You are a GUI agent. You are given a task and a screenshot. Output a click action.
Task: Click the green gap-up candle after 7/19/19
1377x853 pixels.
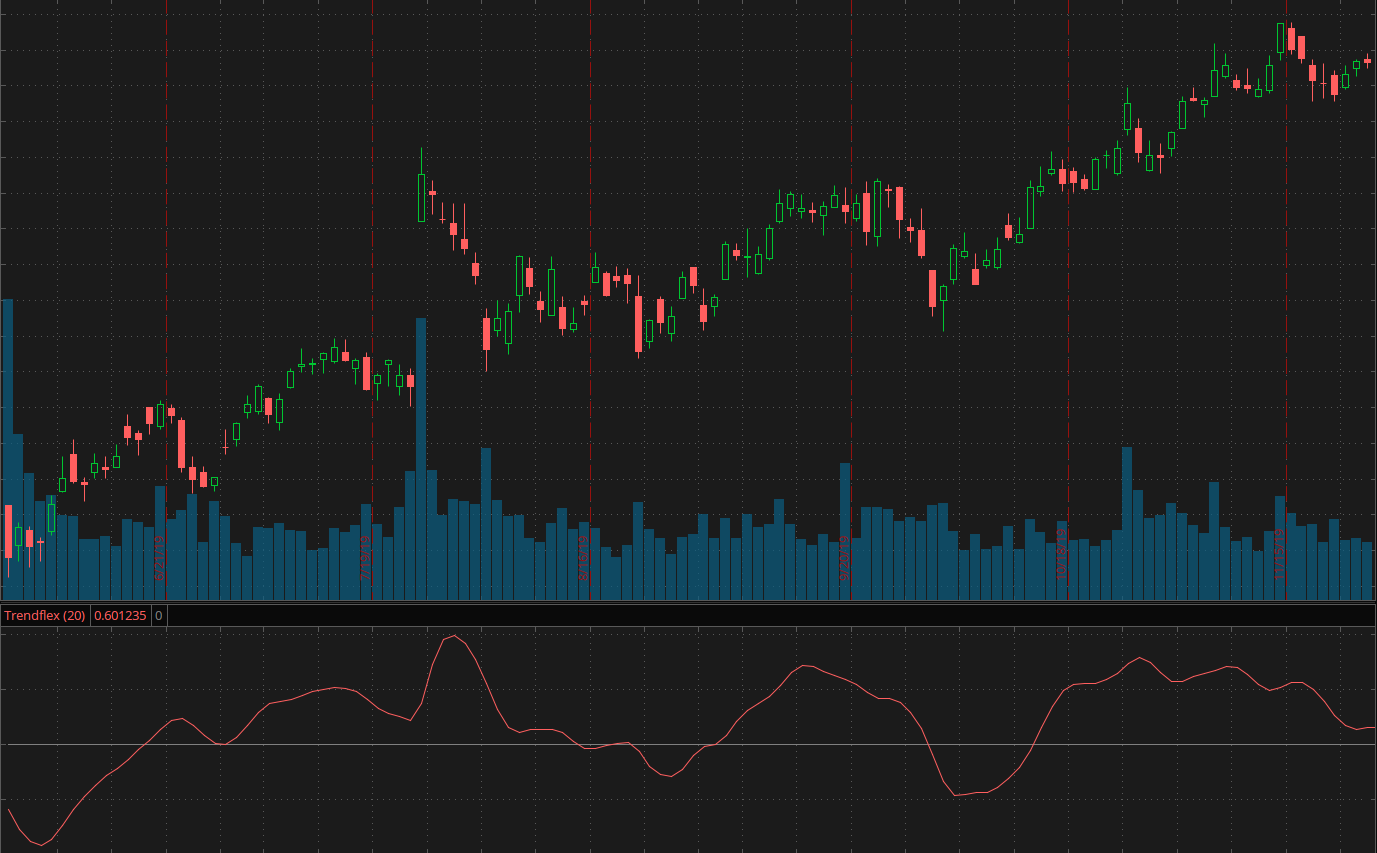tap(421, 197)
